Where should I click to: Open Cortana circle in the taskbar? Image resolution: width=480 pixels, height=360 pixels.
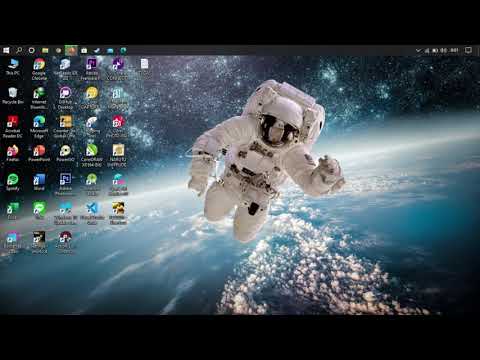pos(32,50)
